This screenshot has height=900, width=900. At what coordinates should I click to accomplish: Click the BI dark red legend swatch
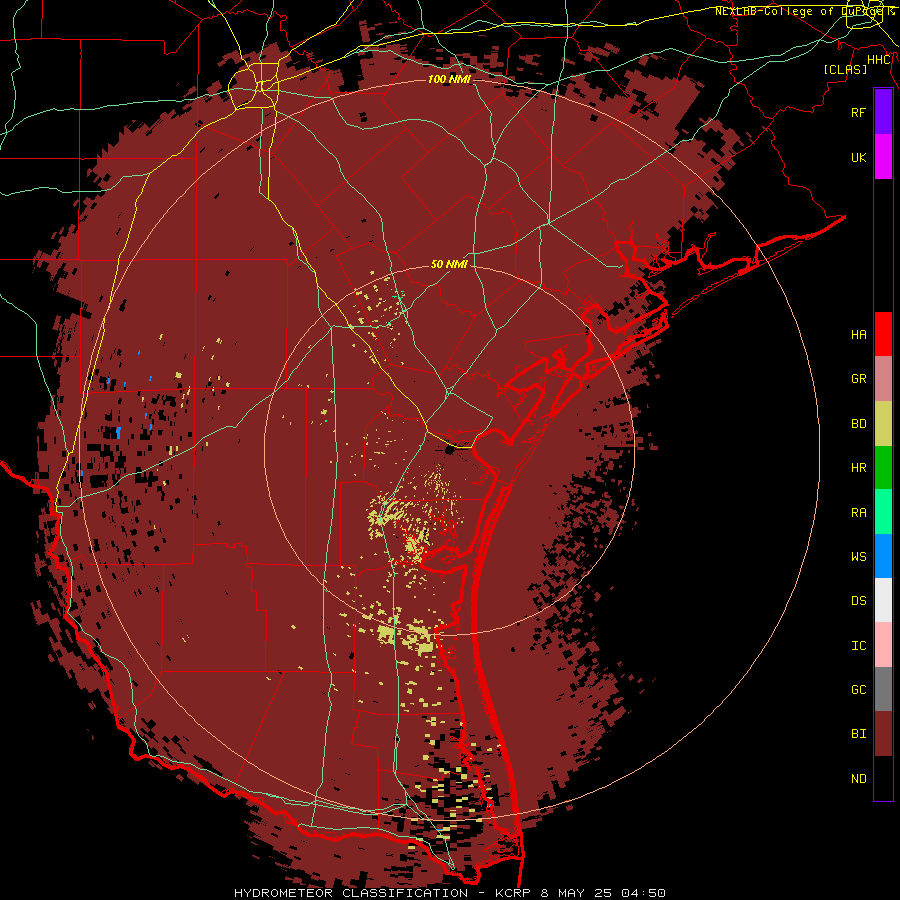(883, 734)
